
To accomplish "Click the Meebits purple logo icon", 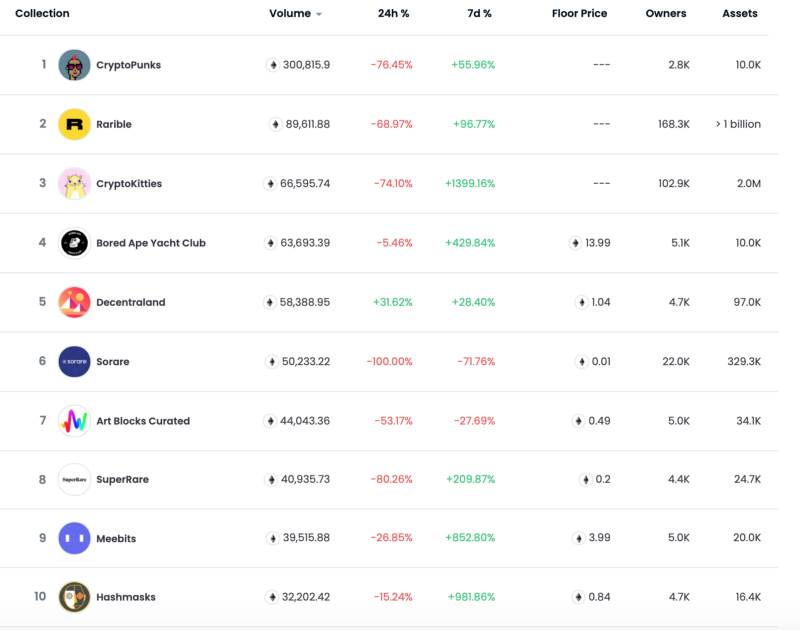I will pyautogui.click(x=74, y=538).
